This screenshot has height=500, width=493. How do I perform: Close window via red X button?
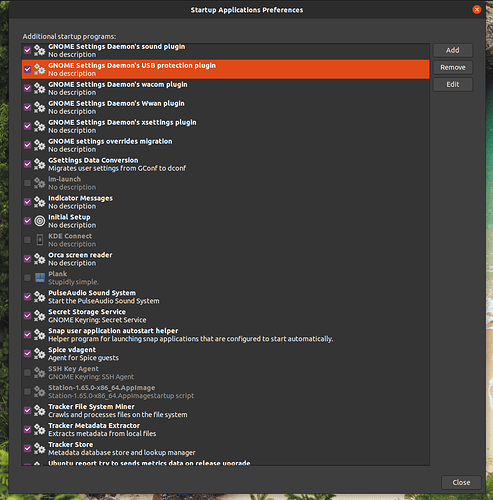pos(477,10)
